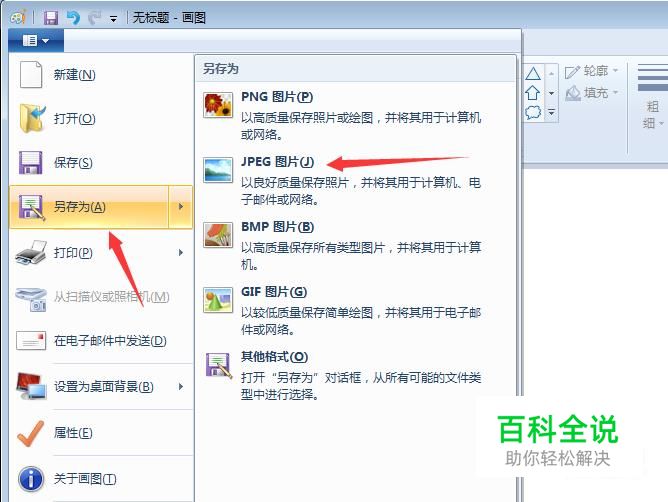This screenshot has width=668, height=502.
Task: Click the monitor icon for 设置为桌面背景(B)
Action: pos(31,386)
